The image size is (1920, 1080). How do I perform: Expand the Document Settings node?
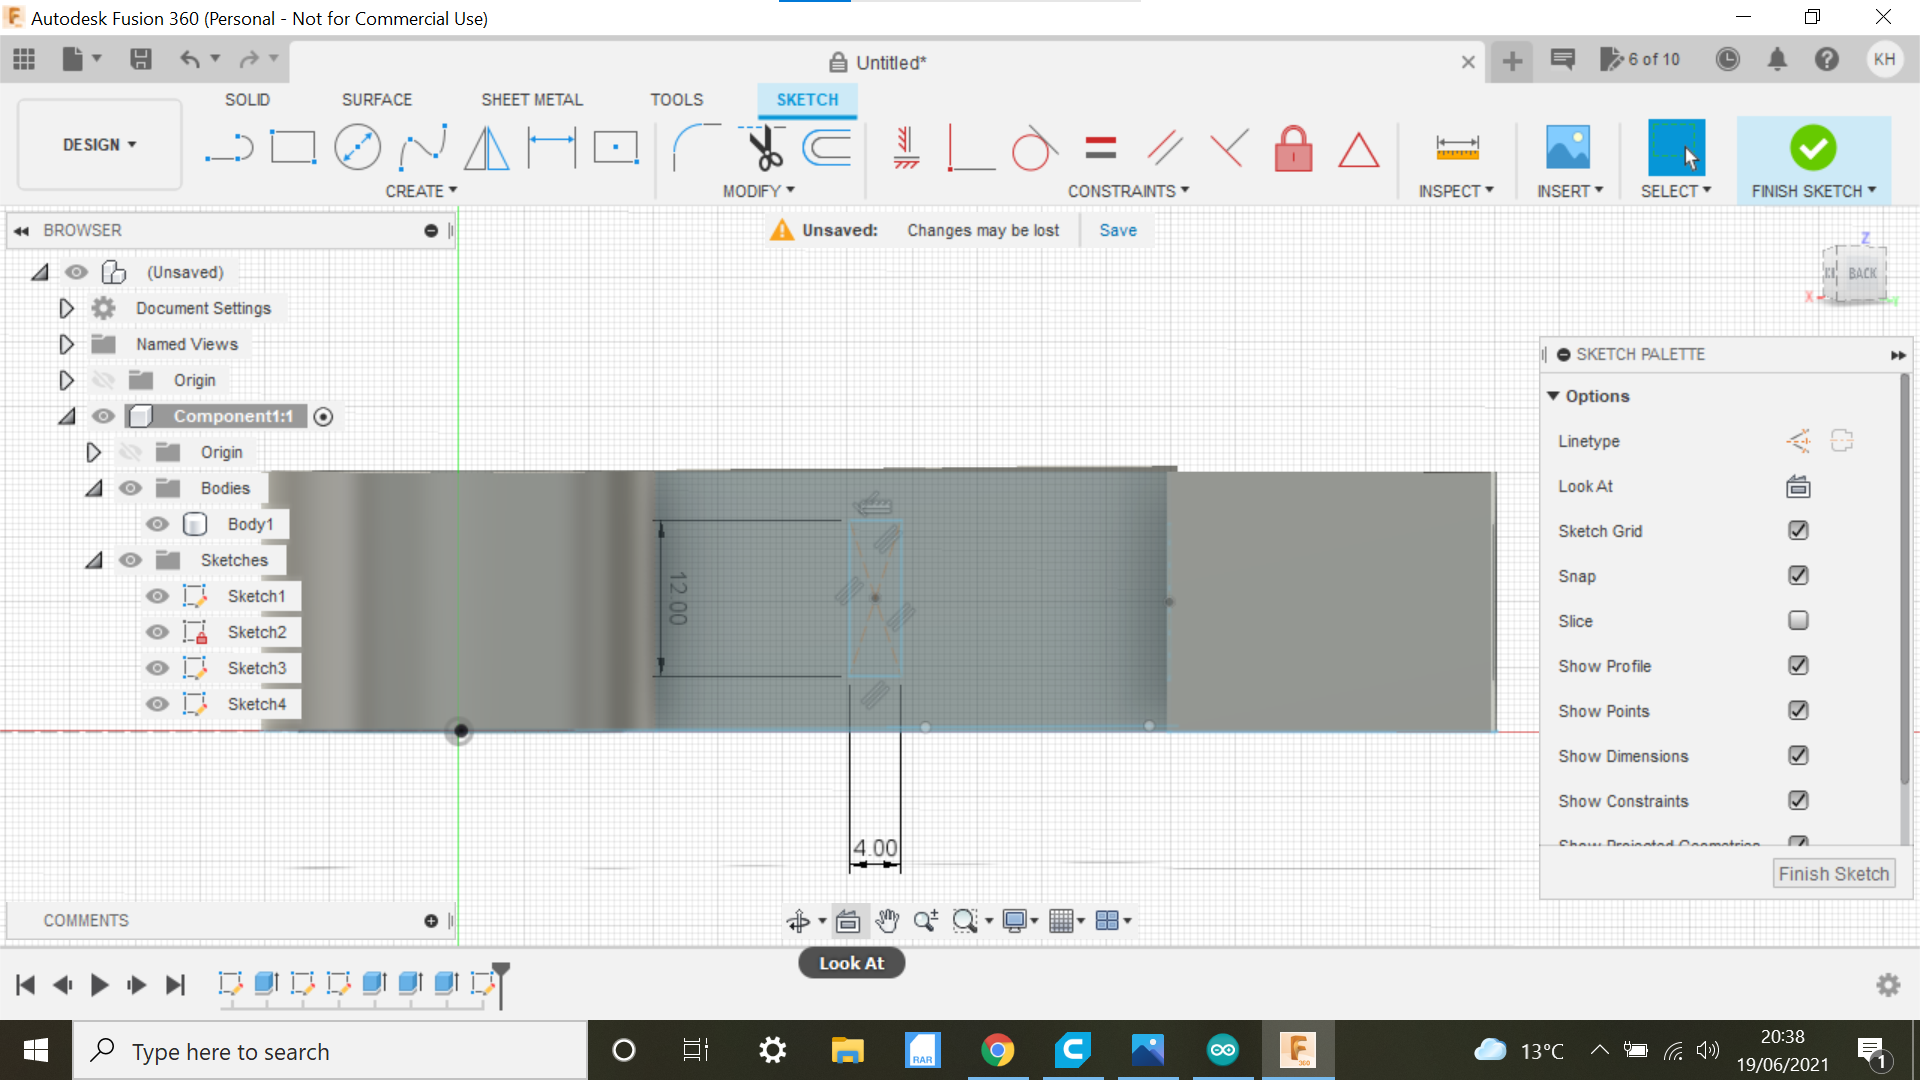click(x=66, y=308)
